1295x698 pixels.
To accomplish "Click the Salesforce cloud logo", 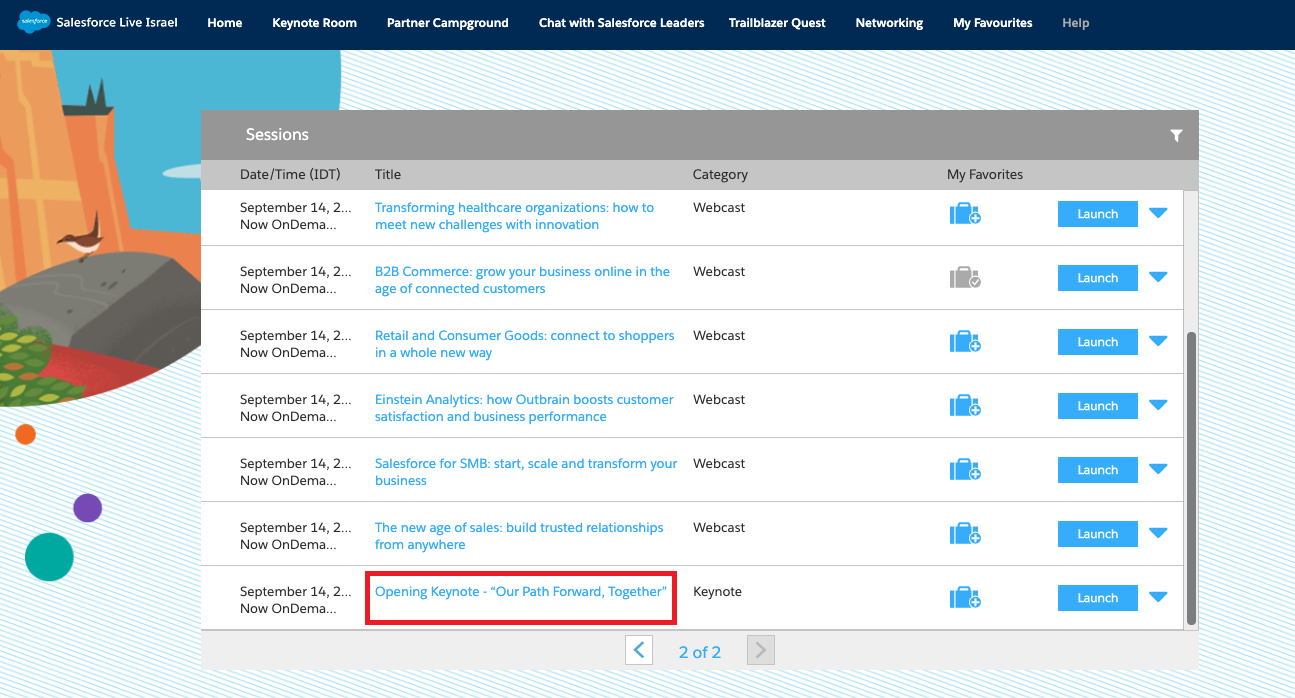I will pos(33,22).
